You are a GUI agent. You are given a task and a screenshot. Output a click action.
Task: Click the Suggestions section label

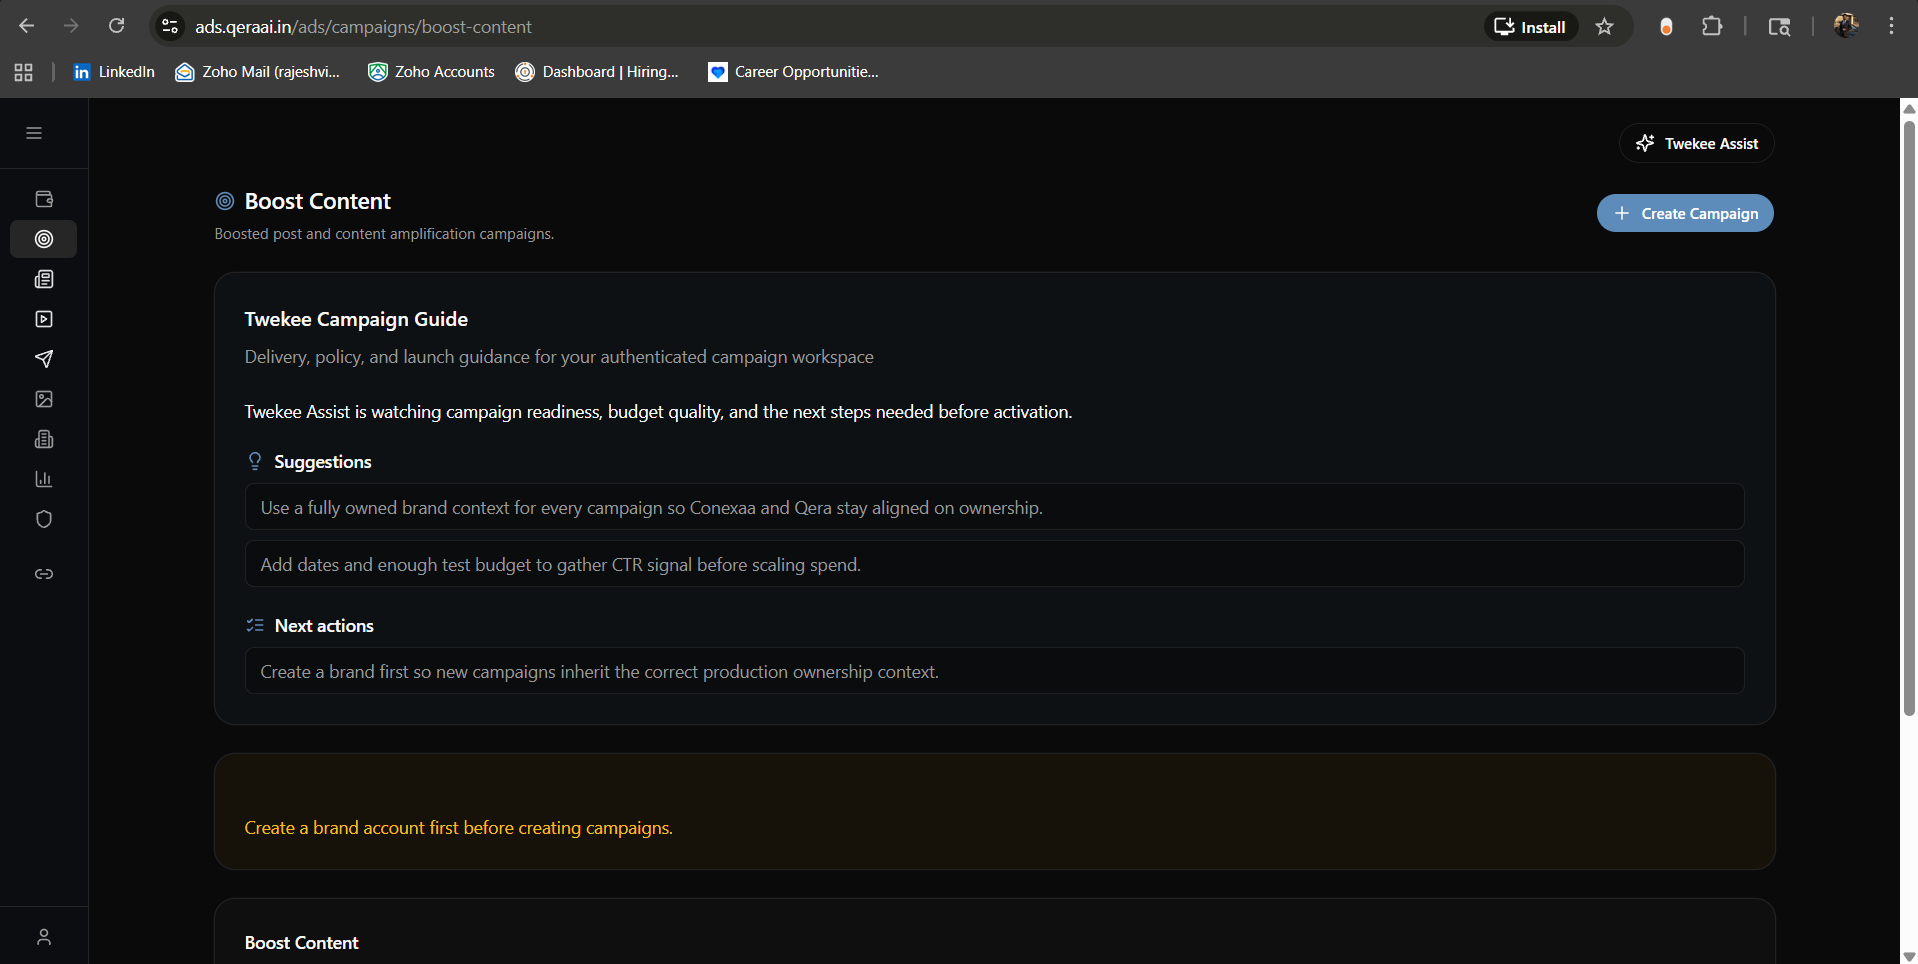tap(323, 462)
